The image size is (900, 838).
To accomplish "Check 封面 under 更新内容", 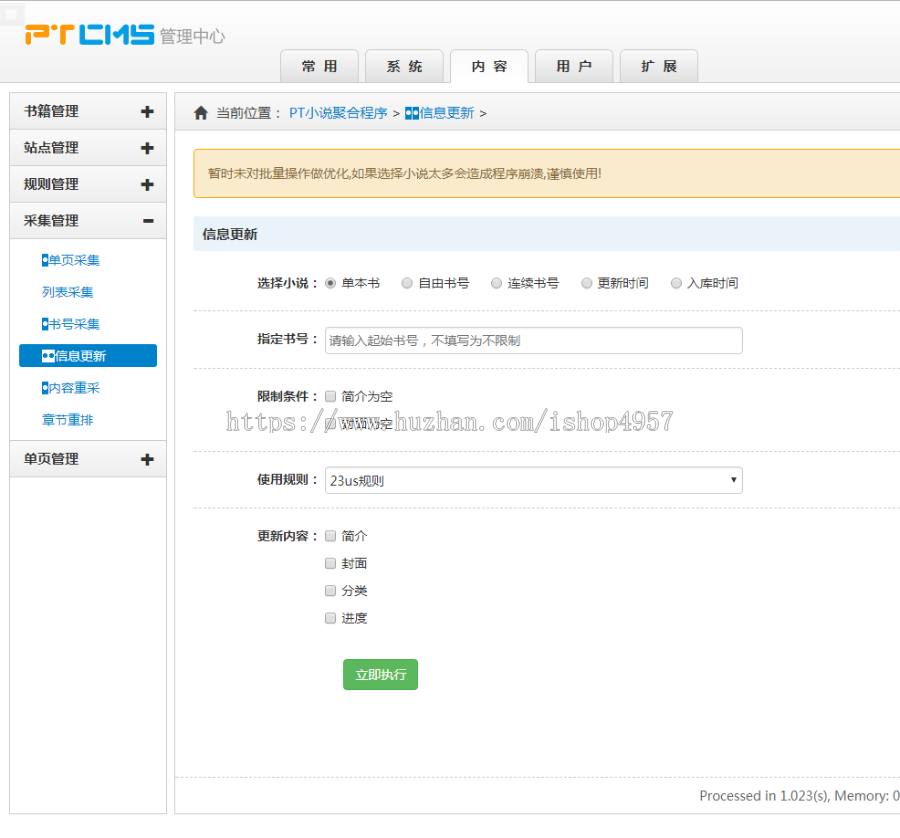I will pos(331,564).
